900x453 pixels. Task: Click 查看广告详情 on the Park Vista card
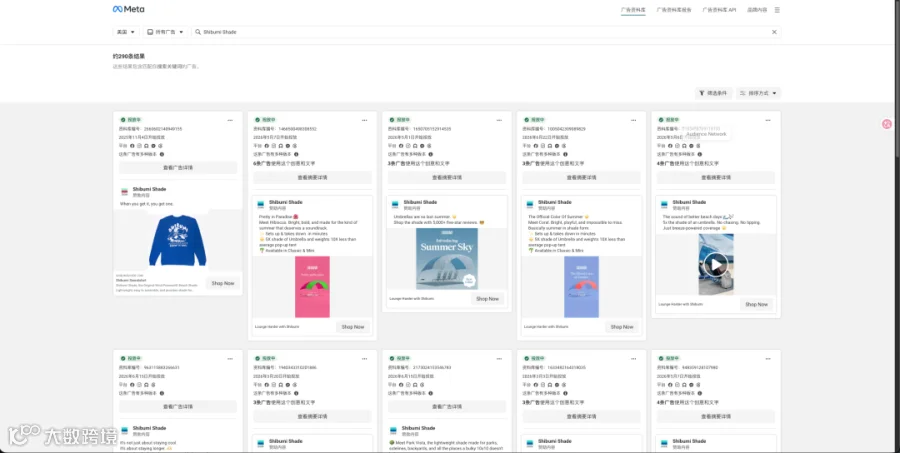447,406
